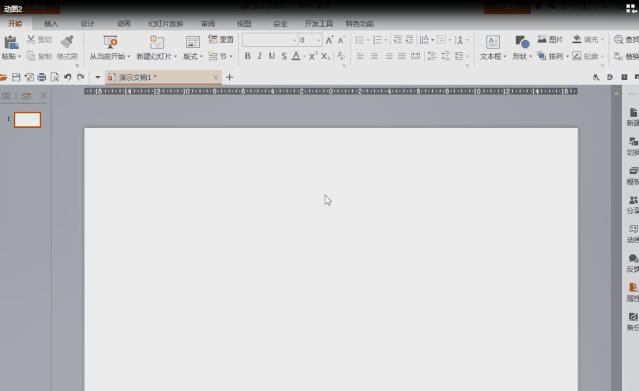The height and width of the screenshot is (391, 639).
Task: Click the clear formatting icon
Action: pos(341,56)
